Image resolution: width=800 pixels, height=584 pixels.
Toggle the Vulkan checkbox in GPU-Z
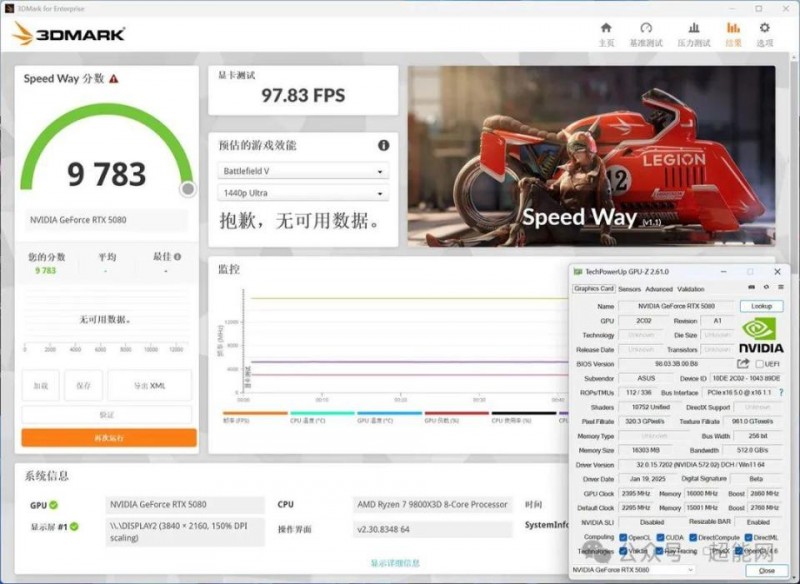coord(623,551)
